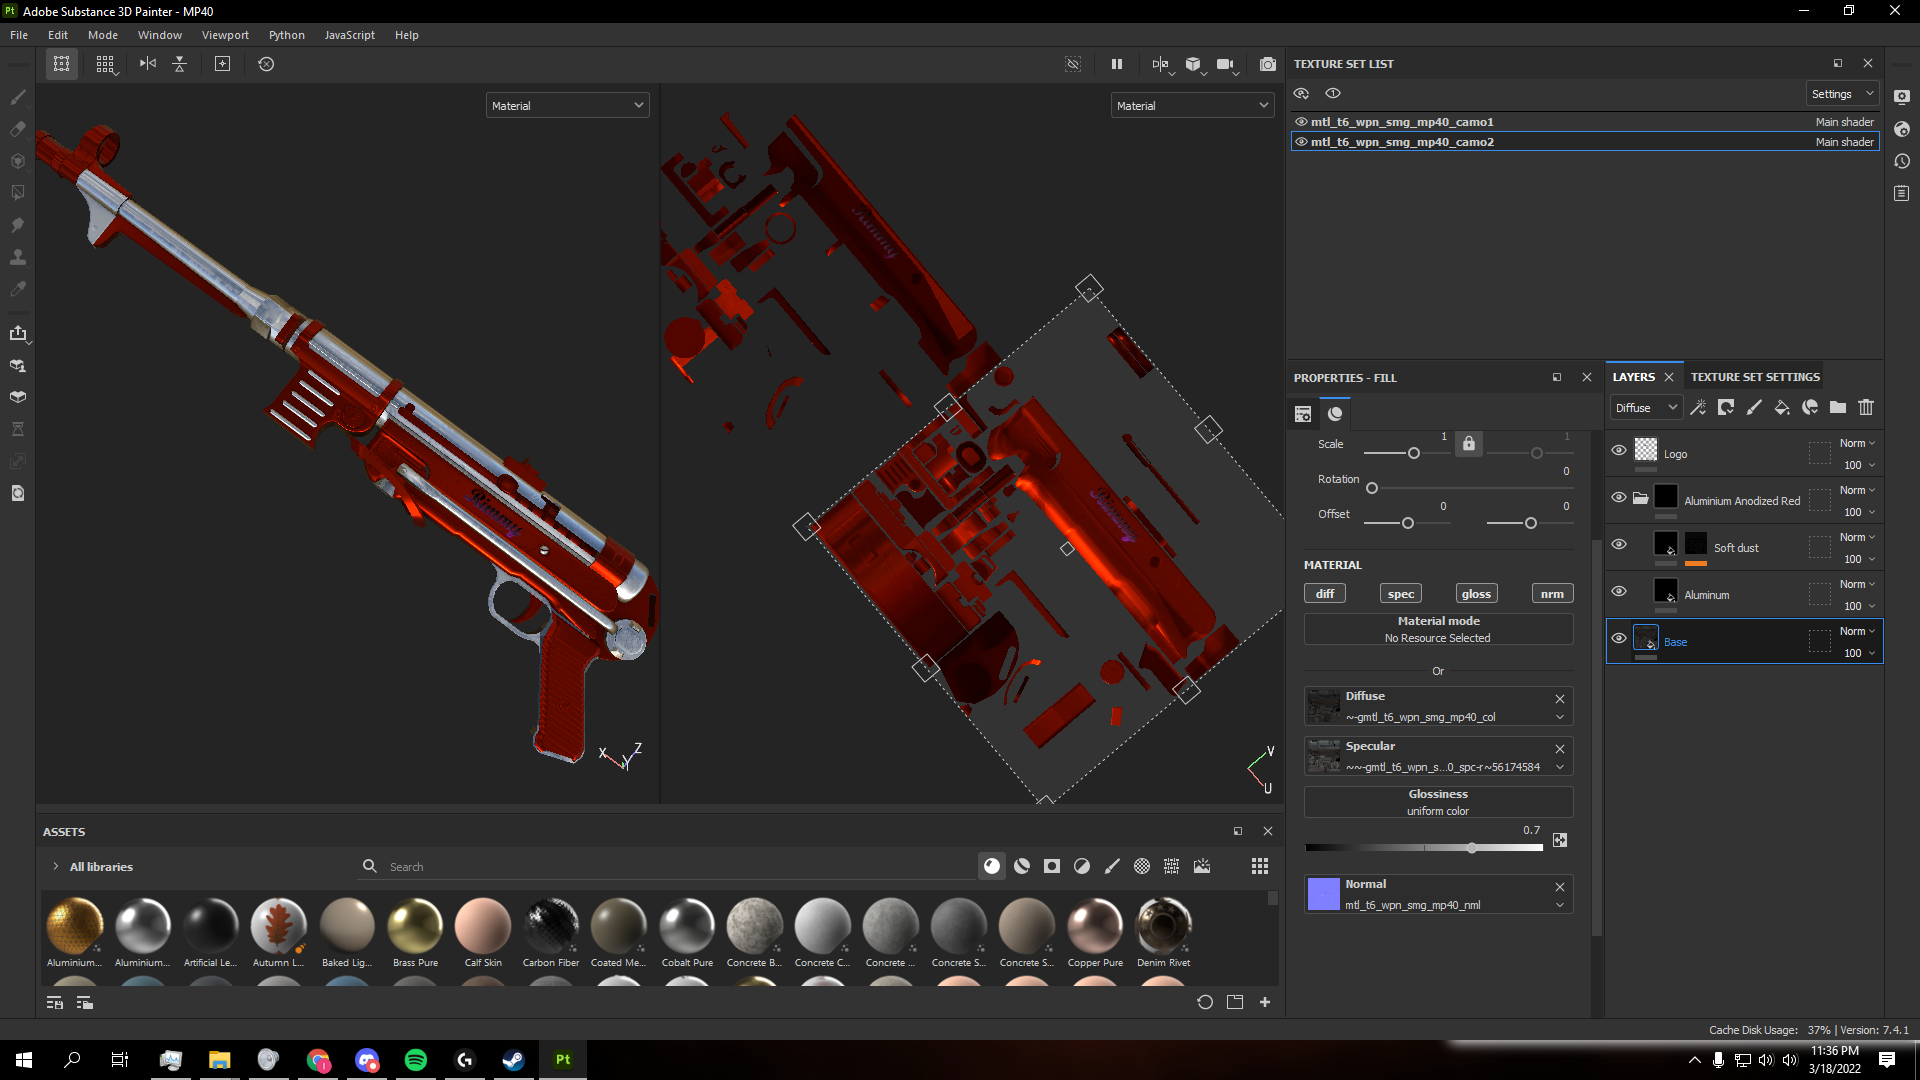
Task: Toggle the nrm material channel button
Action: (x=1552, y=594)
